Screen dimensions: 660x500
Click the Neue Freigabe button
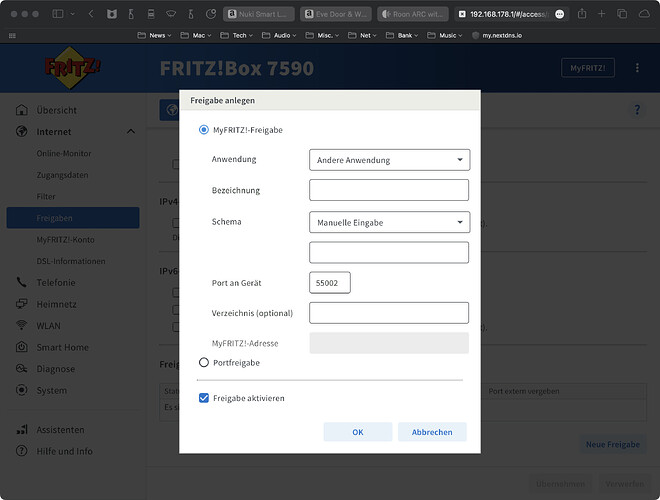613,444
